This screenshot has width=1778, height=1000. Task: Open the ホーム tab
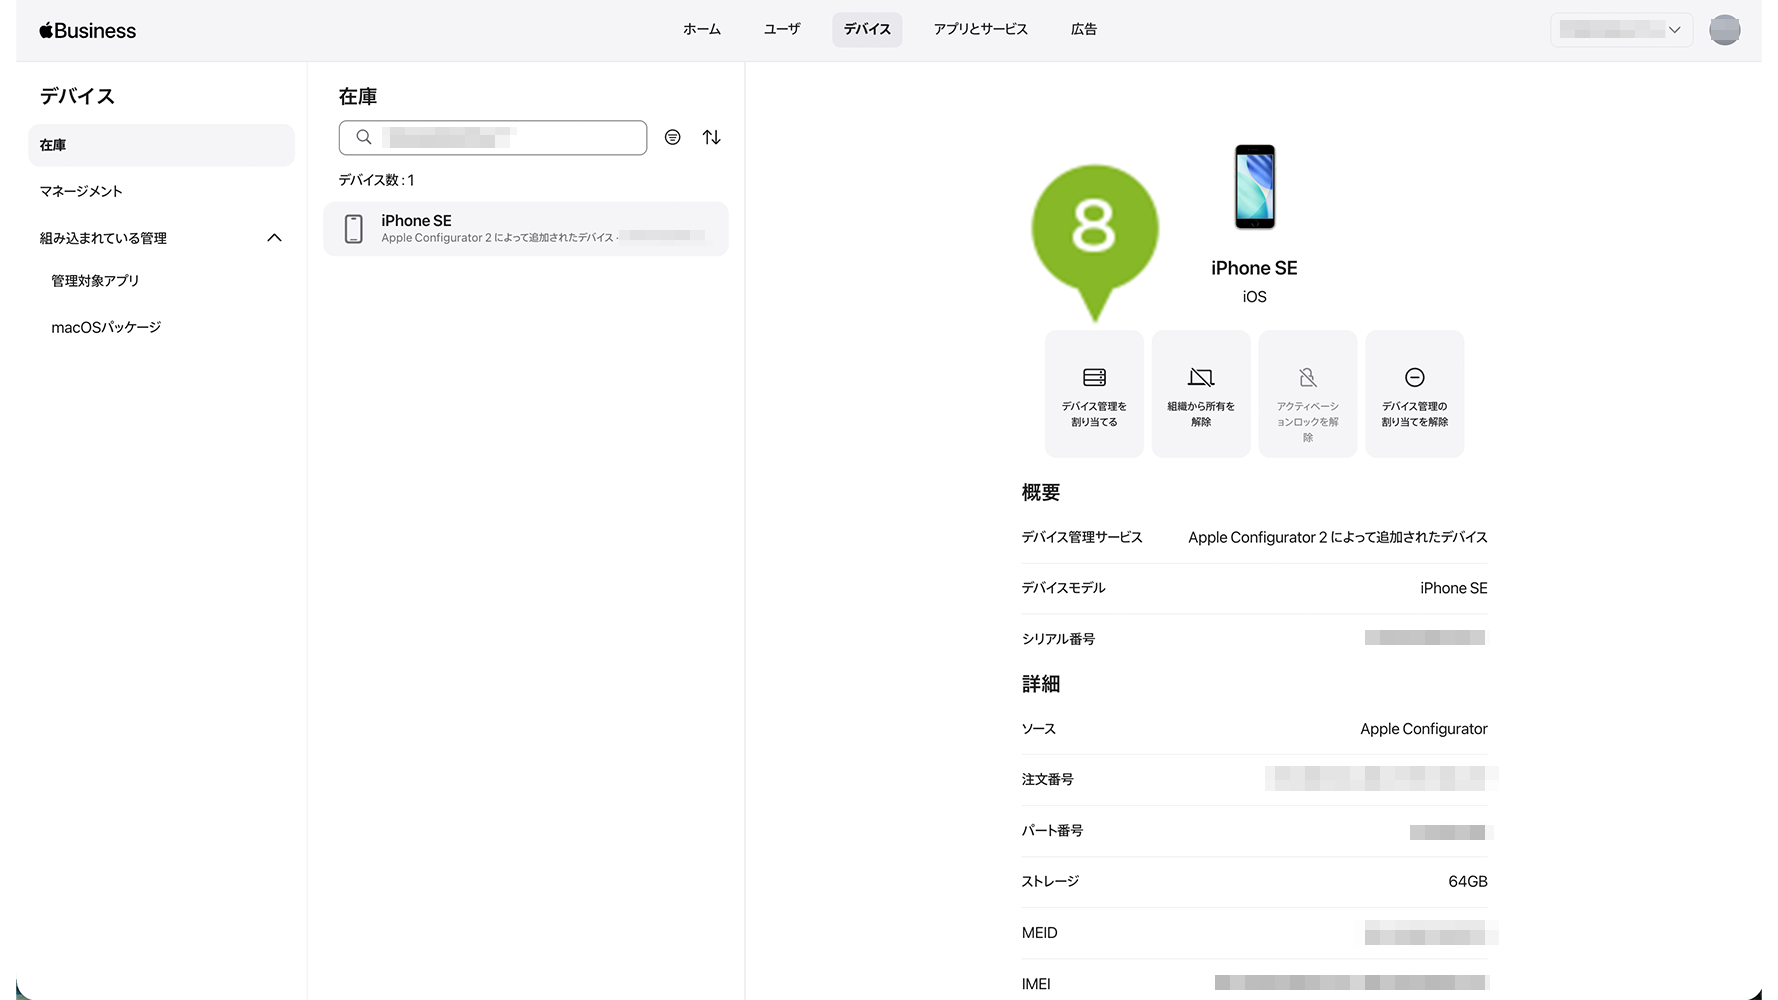(701, 30)
